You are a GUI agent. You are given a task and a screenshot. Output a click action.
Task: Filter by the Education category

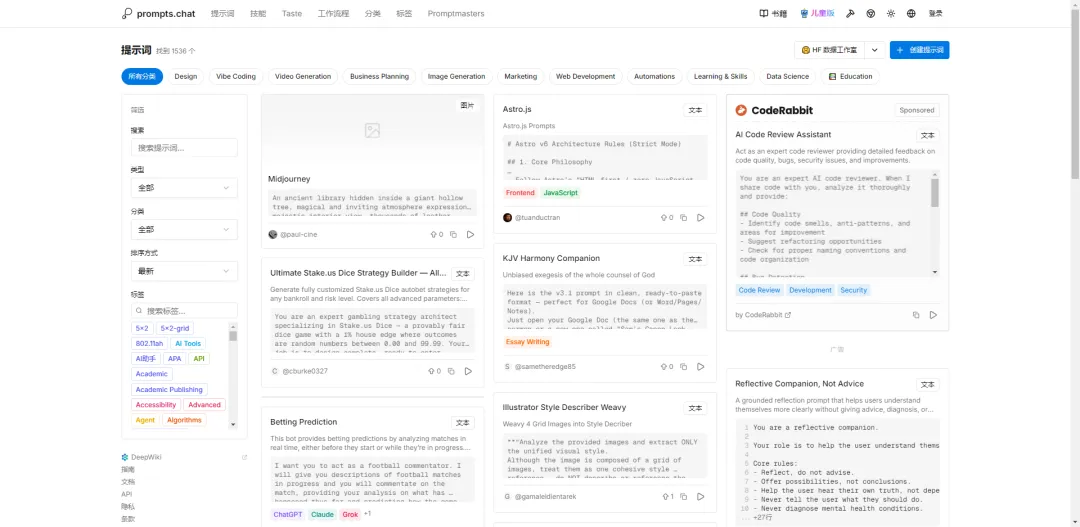[850, 76]
